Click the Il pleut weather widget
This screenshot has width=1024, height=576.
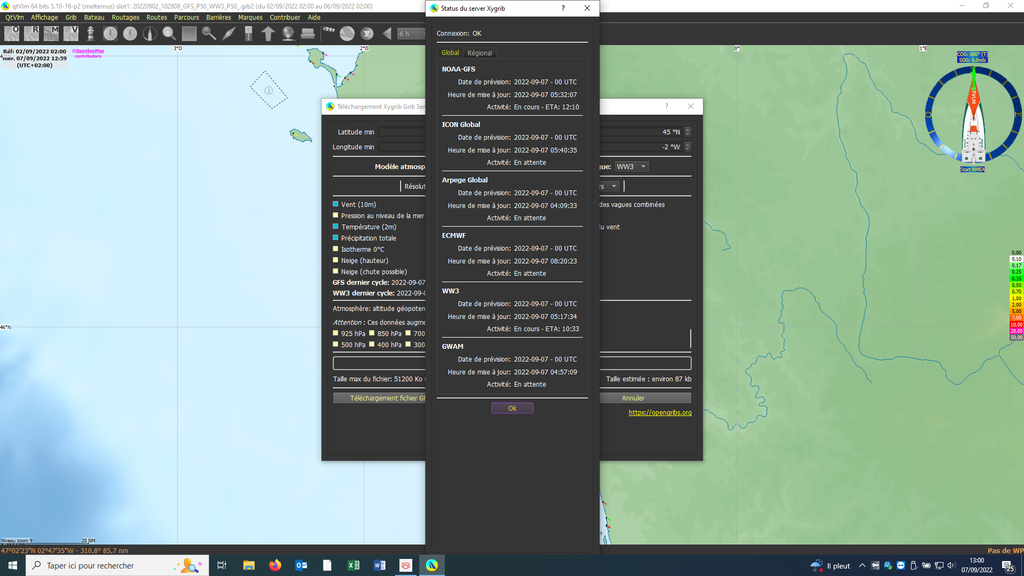tap(831, 566)
